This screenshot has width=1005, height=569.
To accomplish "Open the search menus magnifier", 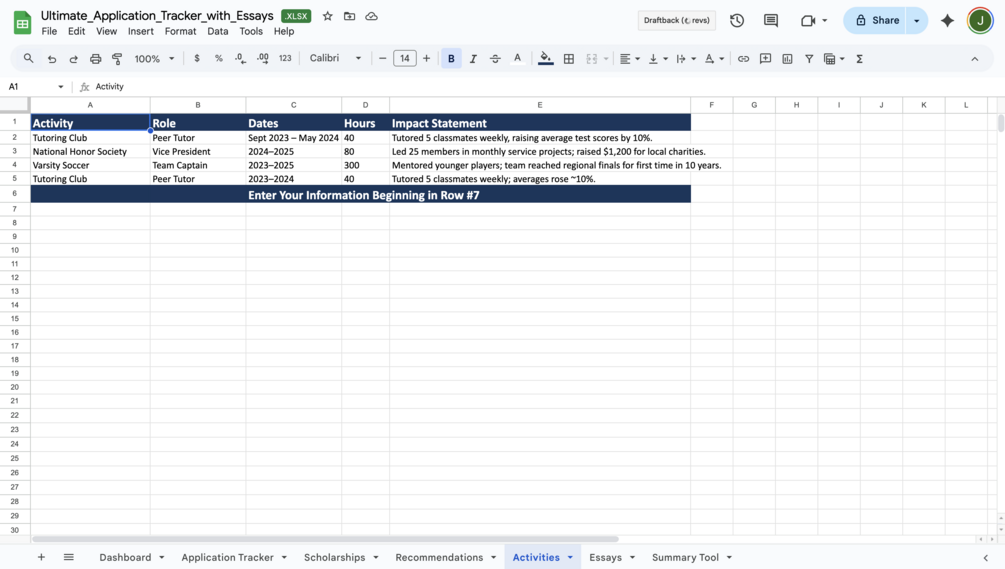I will pyautogui.click(x=28, y=58).
